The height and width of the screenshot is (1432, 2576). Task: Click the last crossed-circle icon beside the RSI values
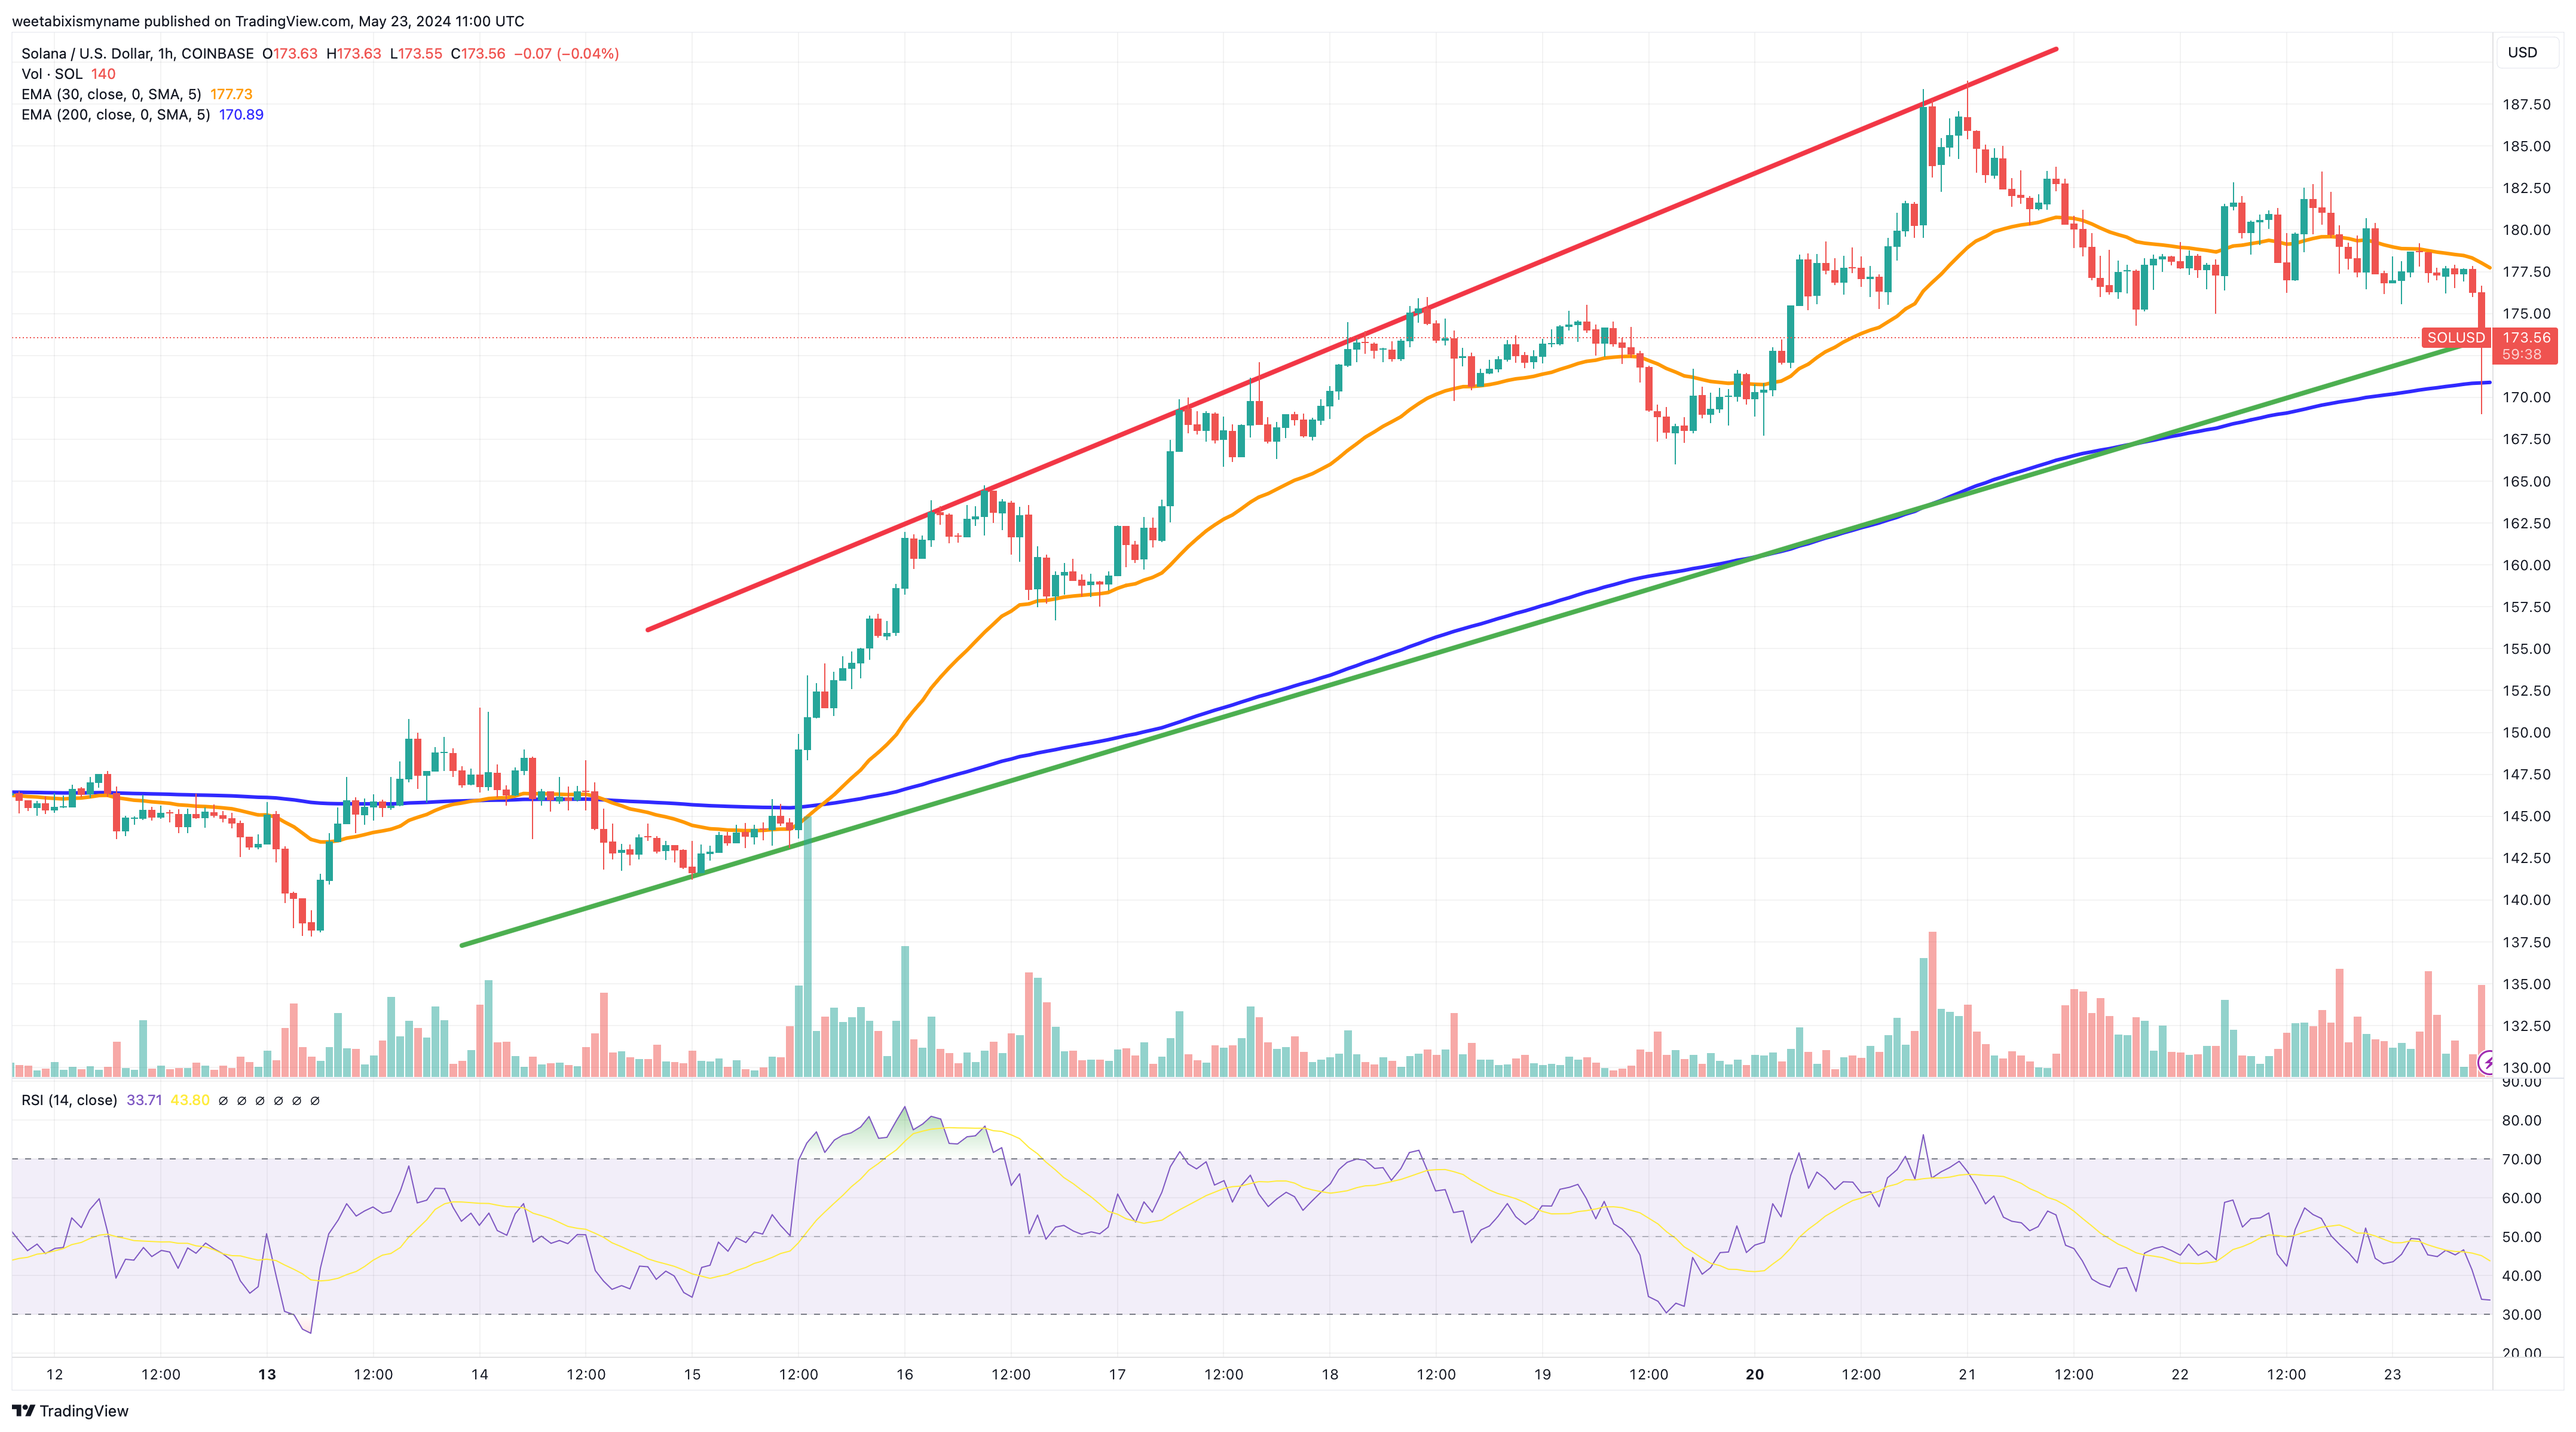point(316,1100)
